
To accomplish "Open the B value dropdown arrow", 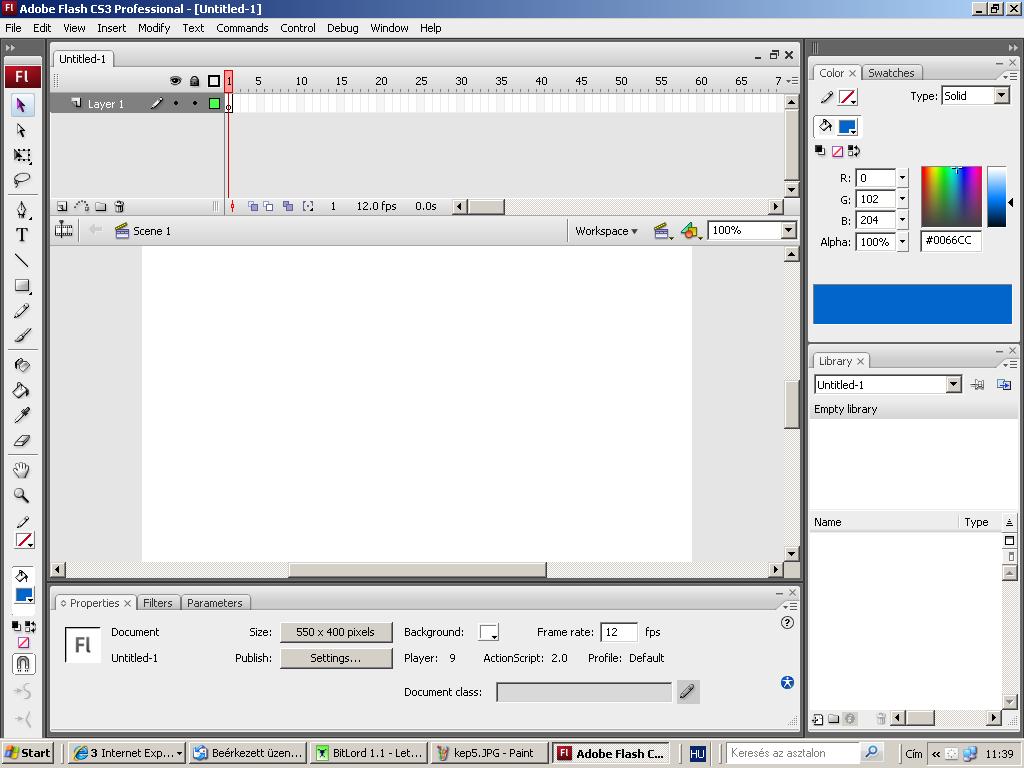I will click(x=903, y=220).
